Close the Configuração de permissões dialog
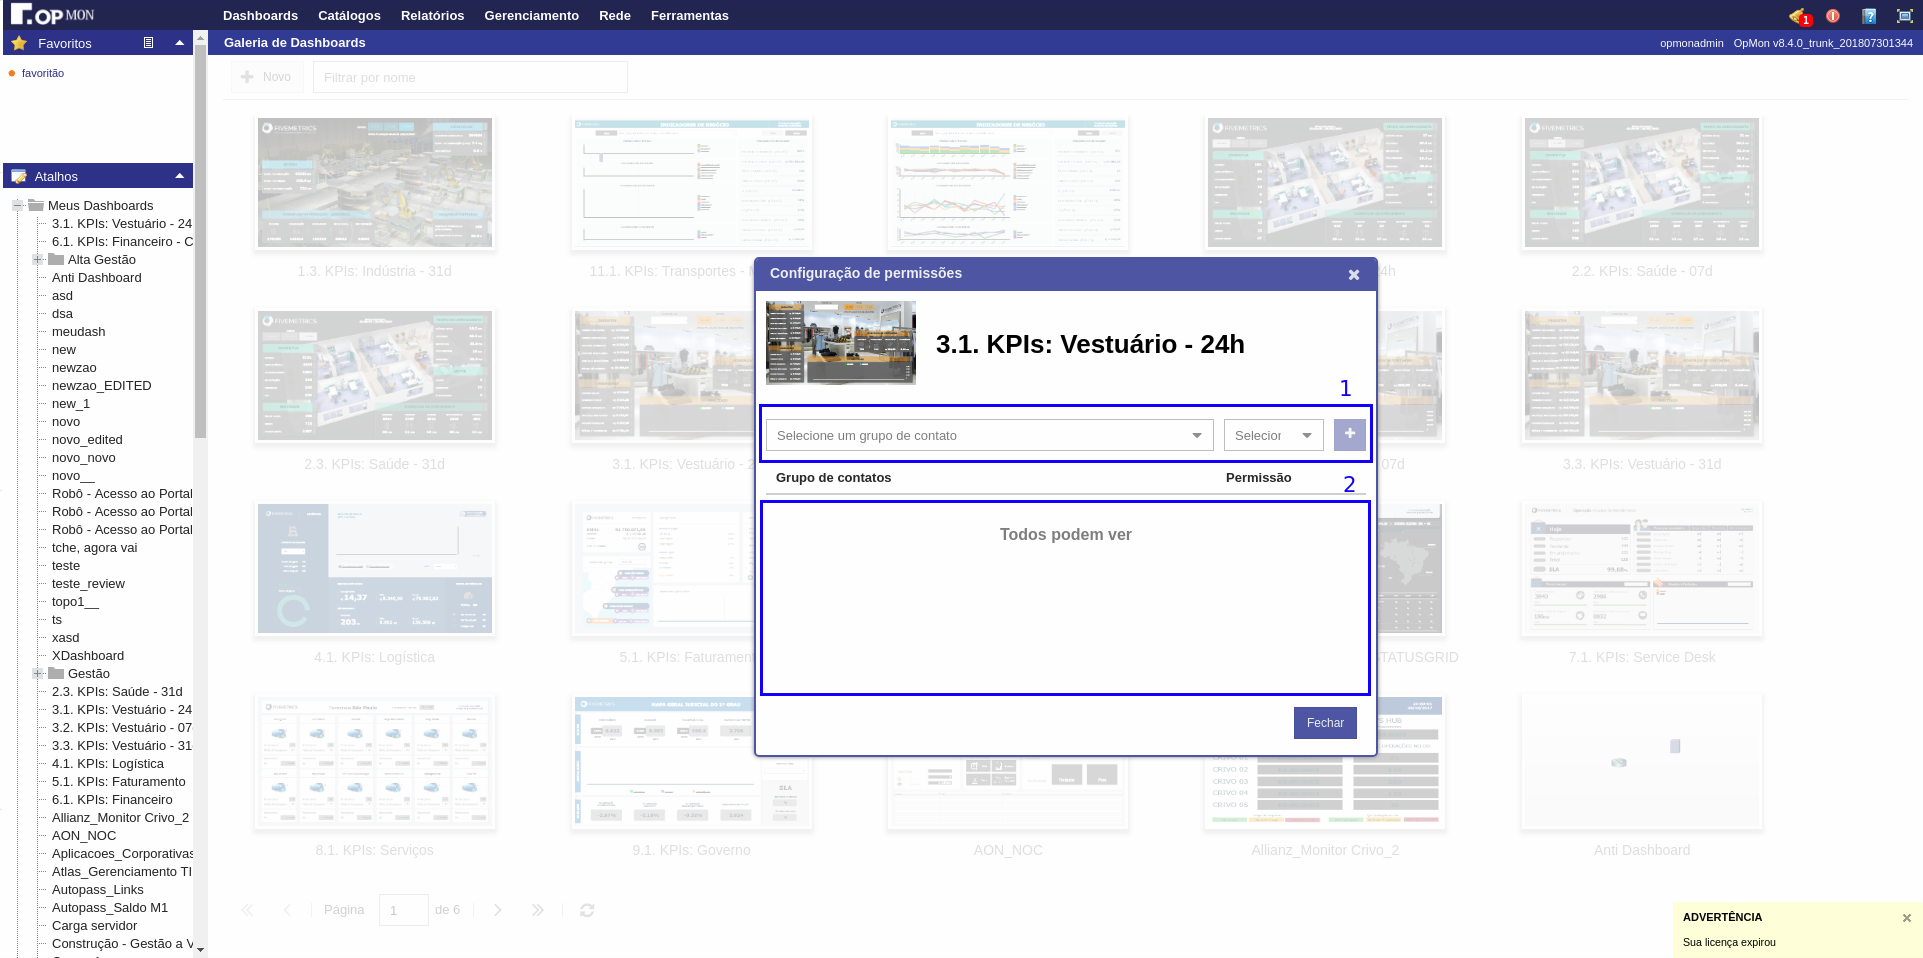The height and width of the screenshot is (958, 1923). pyautogui.click(x=1353, y=275)
